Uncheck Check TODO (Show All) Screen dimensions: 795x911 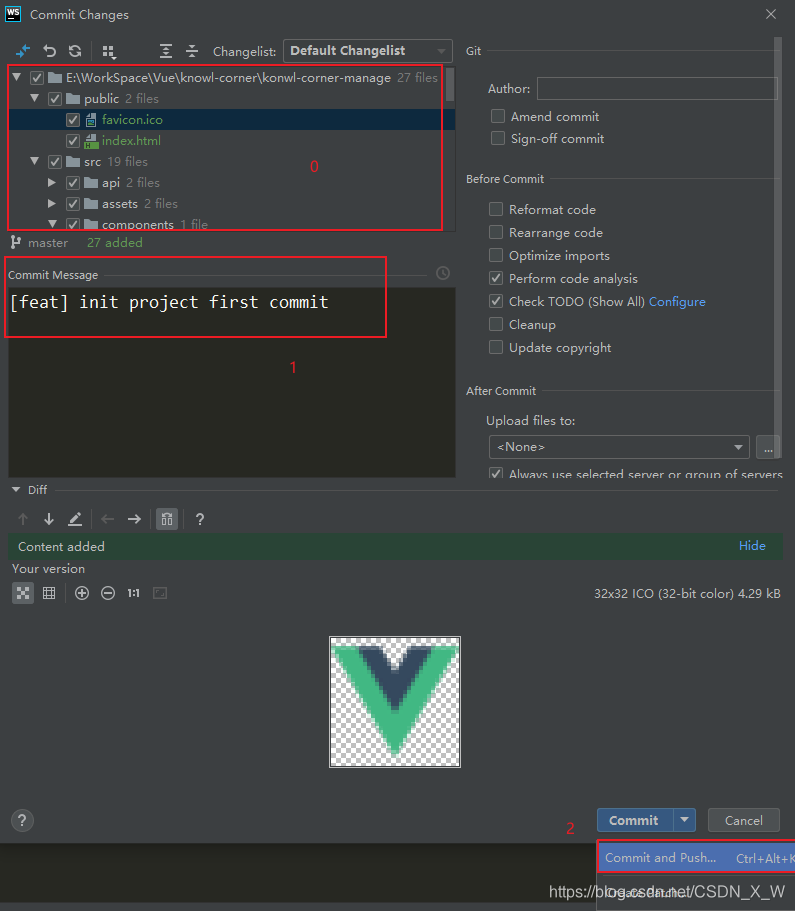[496, 302]
